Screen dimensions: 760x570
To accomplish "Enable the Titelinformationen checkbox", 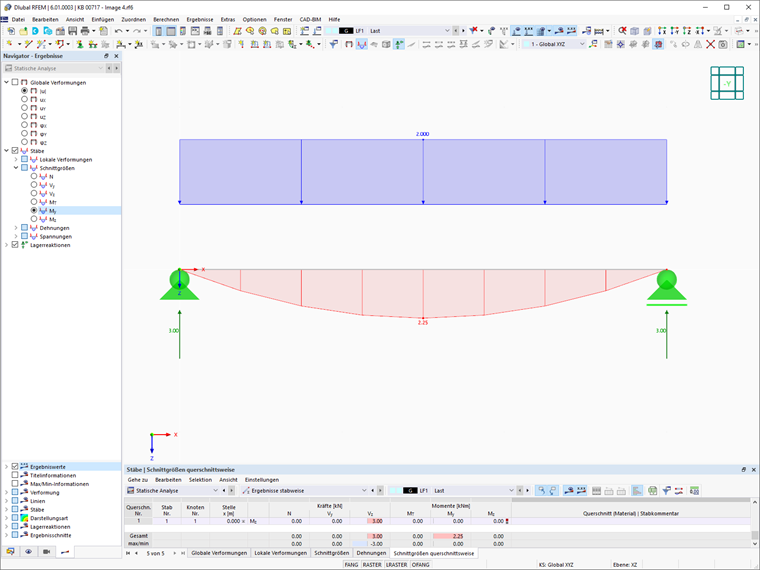I will [15, 475].
